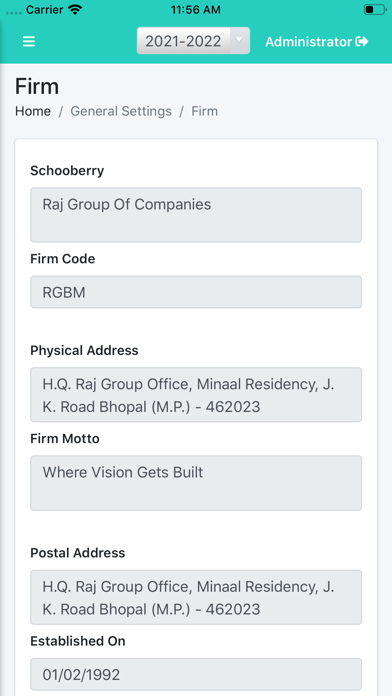Tap the Carrier text in status bar
The height and width of the screenshot is (696, 392).
coord(45,9)
